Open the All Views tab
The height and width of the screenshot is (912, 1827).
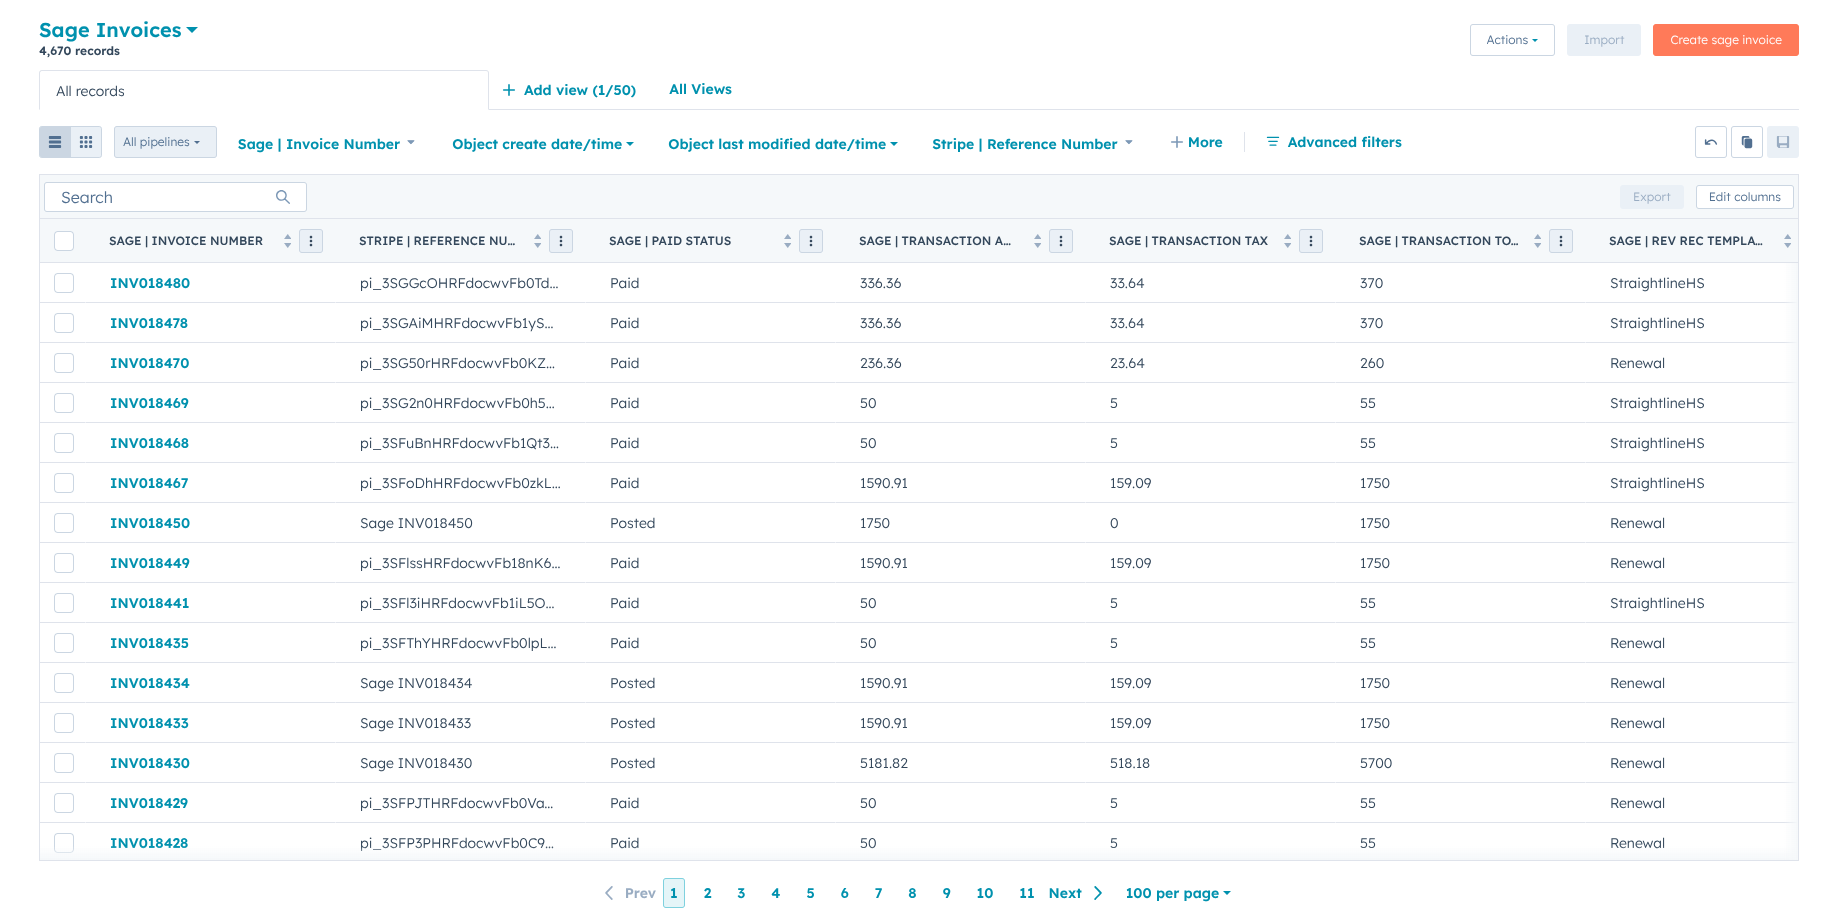(700, 89)
